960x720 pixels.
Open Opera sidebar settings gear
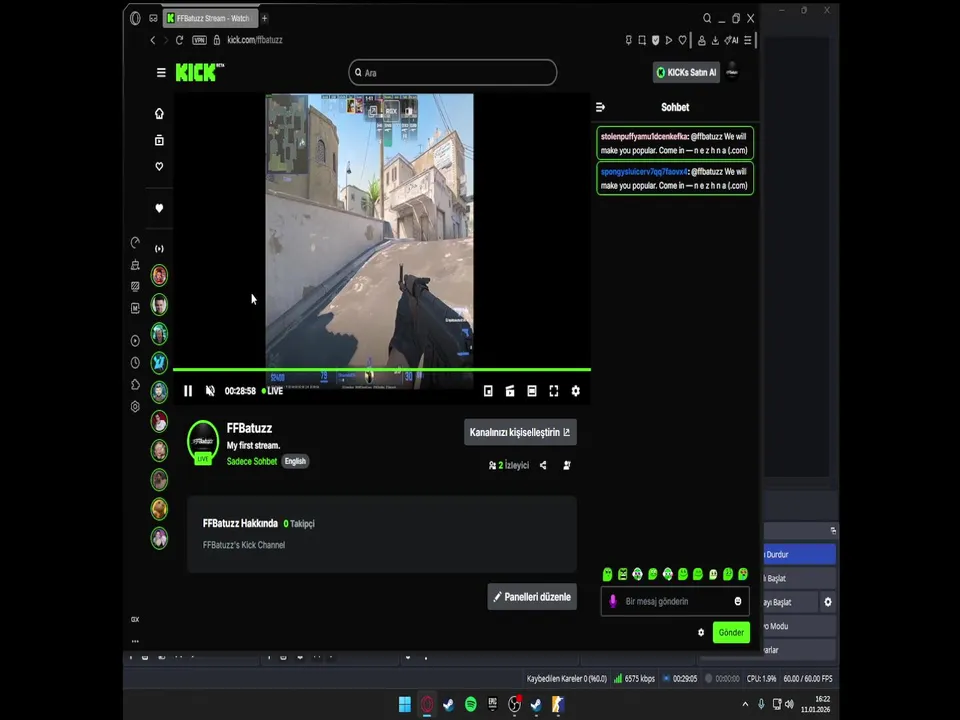click(x=135, y=407)
